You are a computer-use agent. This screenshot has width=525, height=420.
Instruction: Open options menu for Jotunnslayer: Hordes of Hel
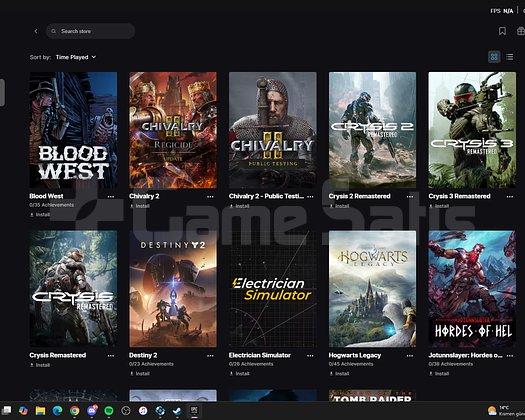510,356
